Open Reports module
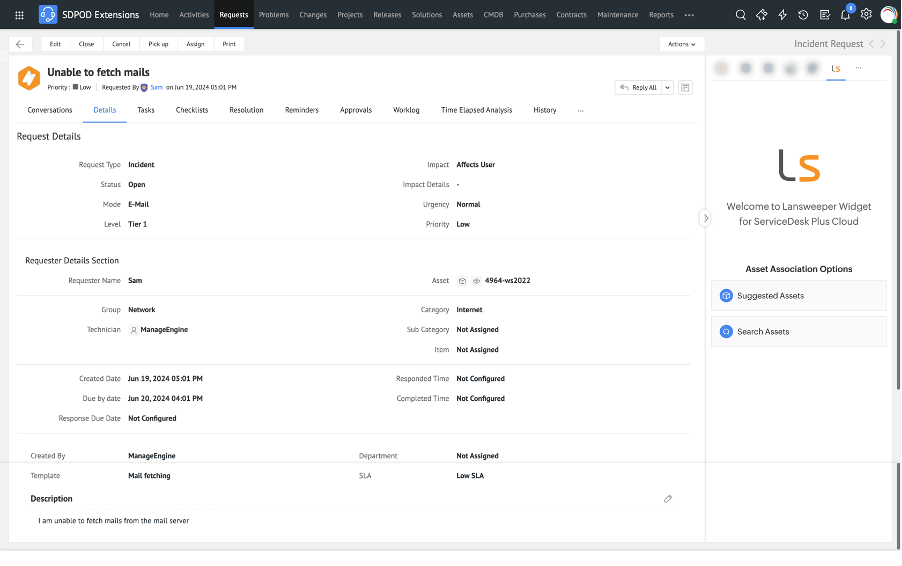 click(661, 15)
